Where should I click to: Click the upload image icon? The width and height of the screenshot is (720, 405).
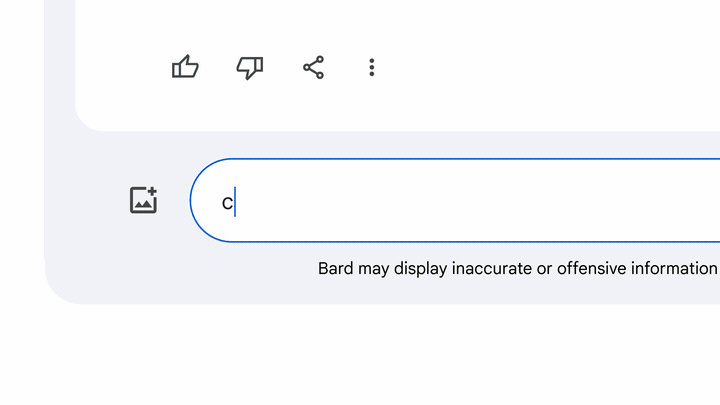point(143,200)
